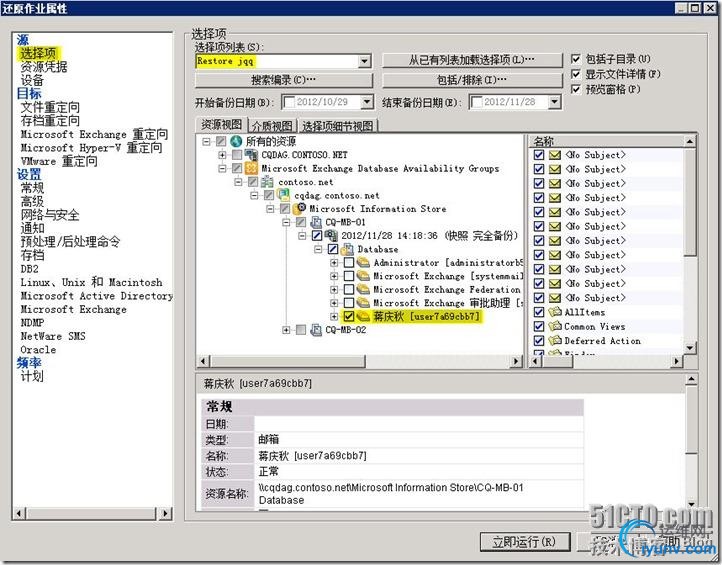Select 资源凭据 in the left pane

44,67
